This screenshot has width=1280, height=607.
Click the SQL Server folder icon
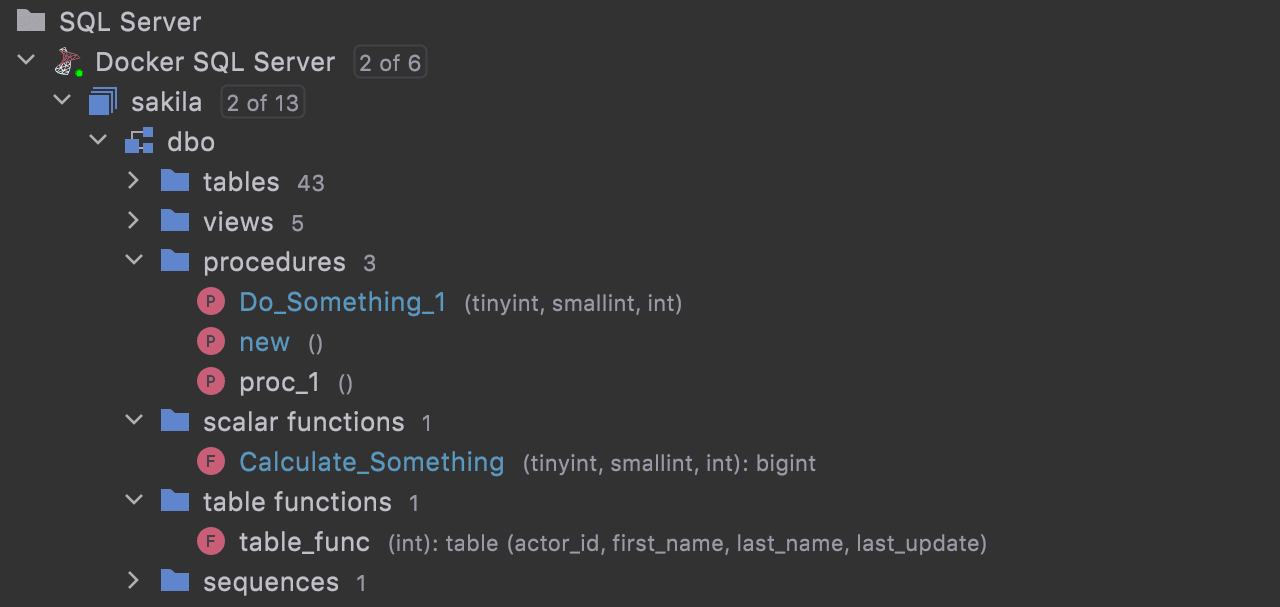coord(32,20)
